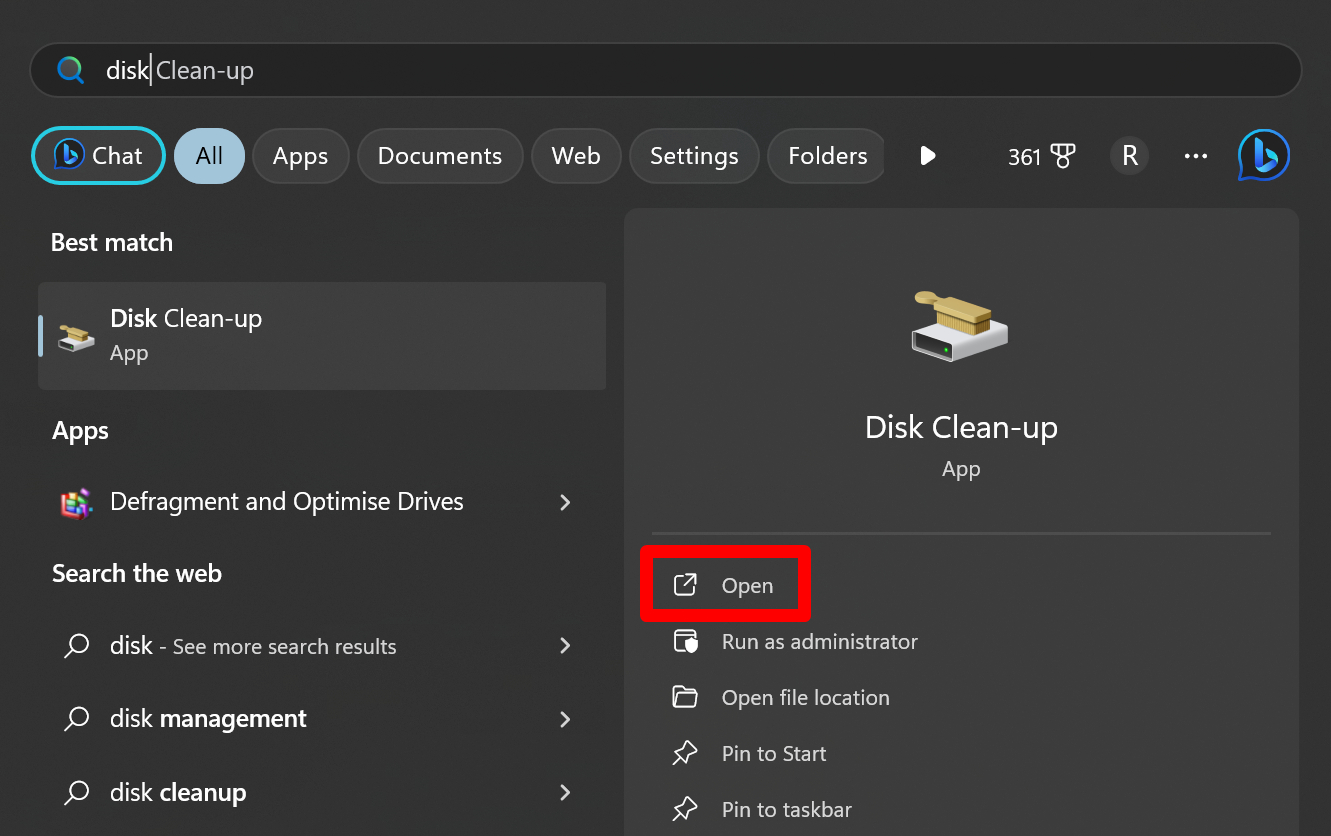Select "disk cleanup" web suggestion
The width and height of the screenshot is (1331, 836).
point(322,793)
